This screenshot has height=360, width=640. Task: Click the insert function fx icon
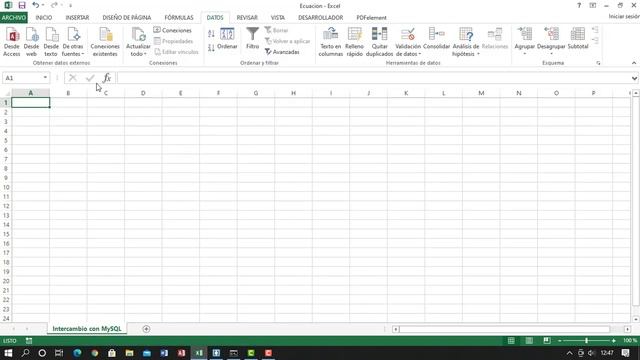(x=107, y=78)
